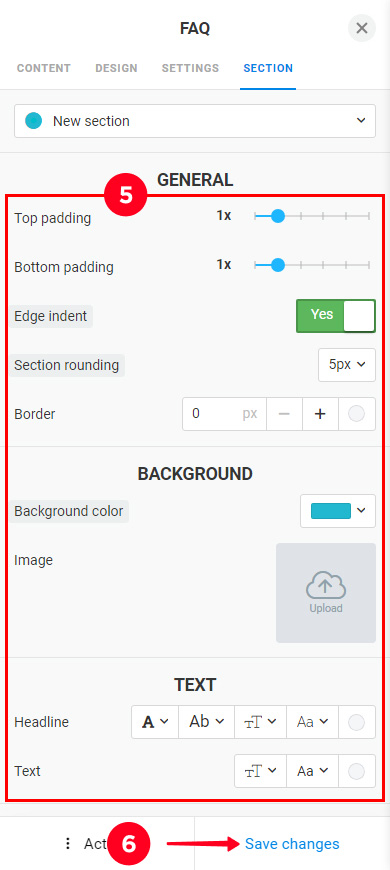Open Text row size icon
390x870 pixels.
coord(260,771)
